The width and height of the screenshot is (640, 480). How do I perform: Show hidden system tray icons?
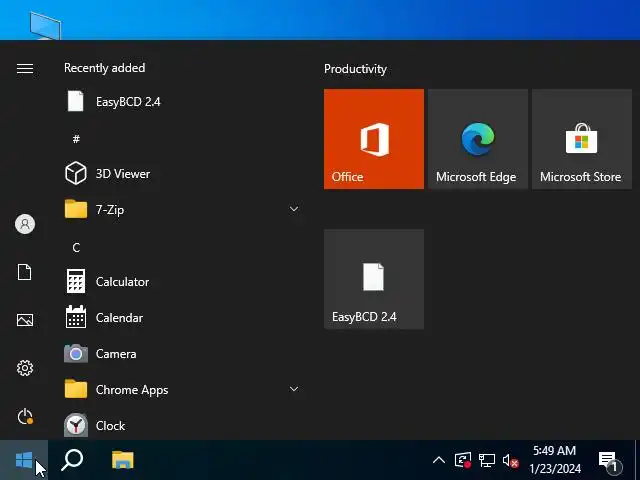click(x=439, y=460)
